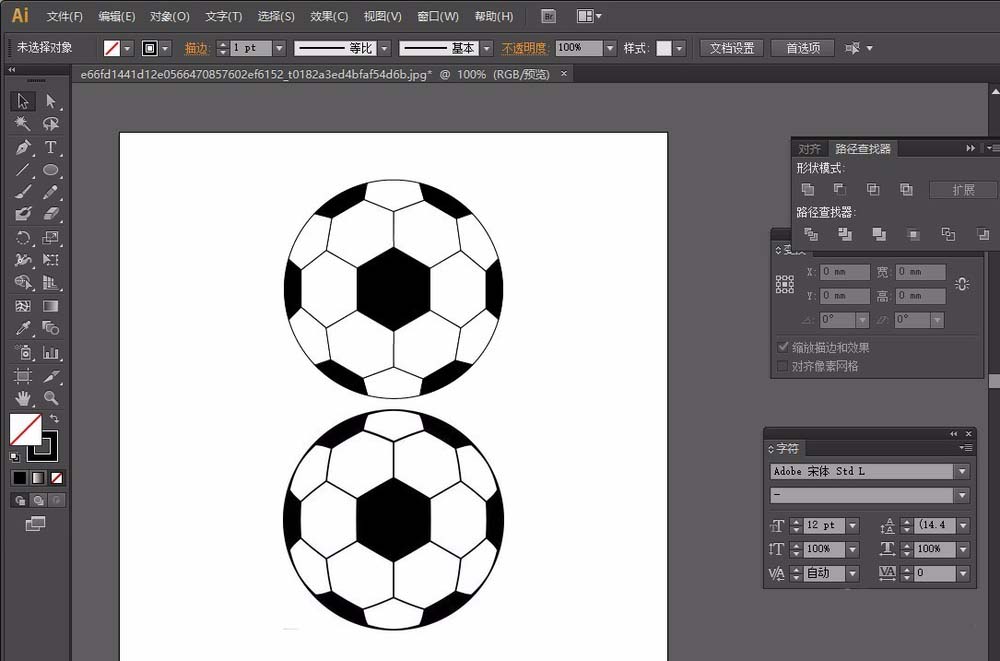
Task: Open the stroke weight 1 pt dropdown
Action: 279,48
